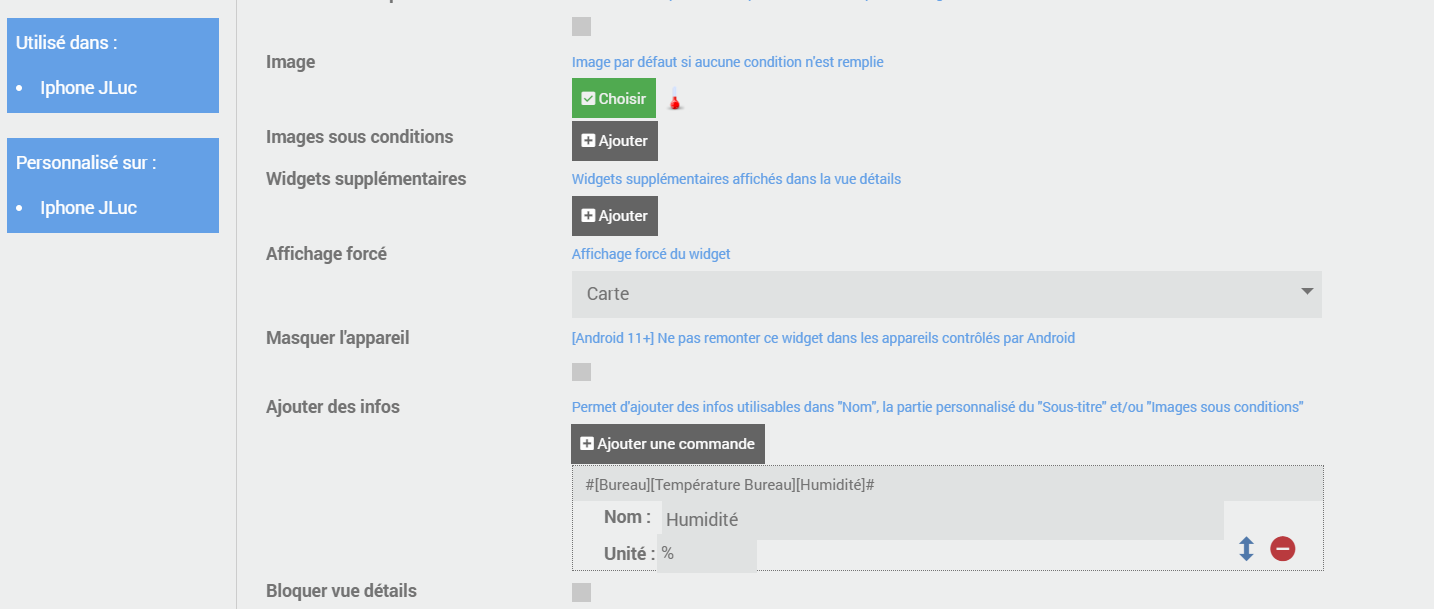Enable the Bloquer vue détails checkbox
Viewport: 1434px width, 609px height.
(581, 592)
